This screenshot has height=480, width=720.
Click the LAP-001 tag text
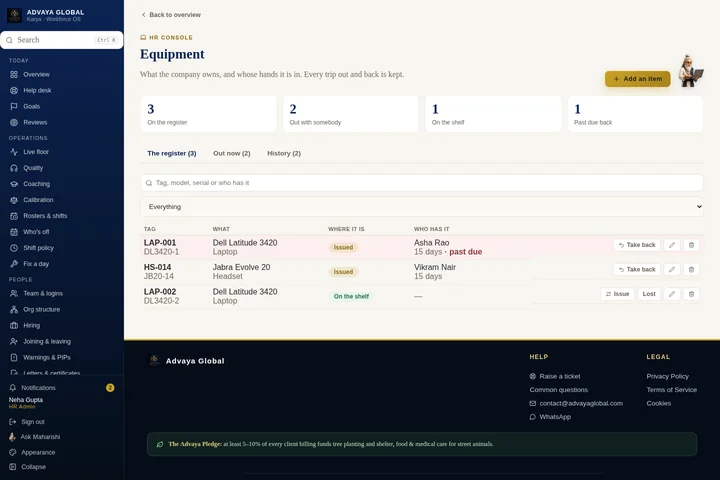(160, 243)
